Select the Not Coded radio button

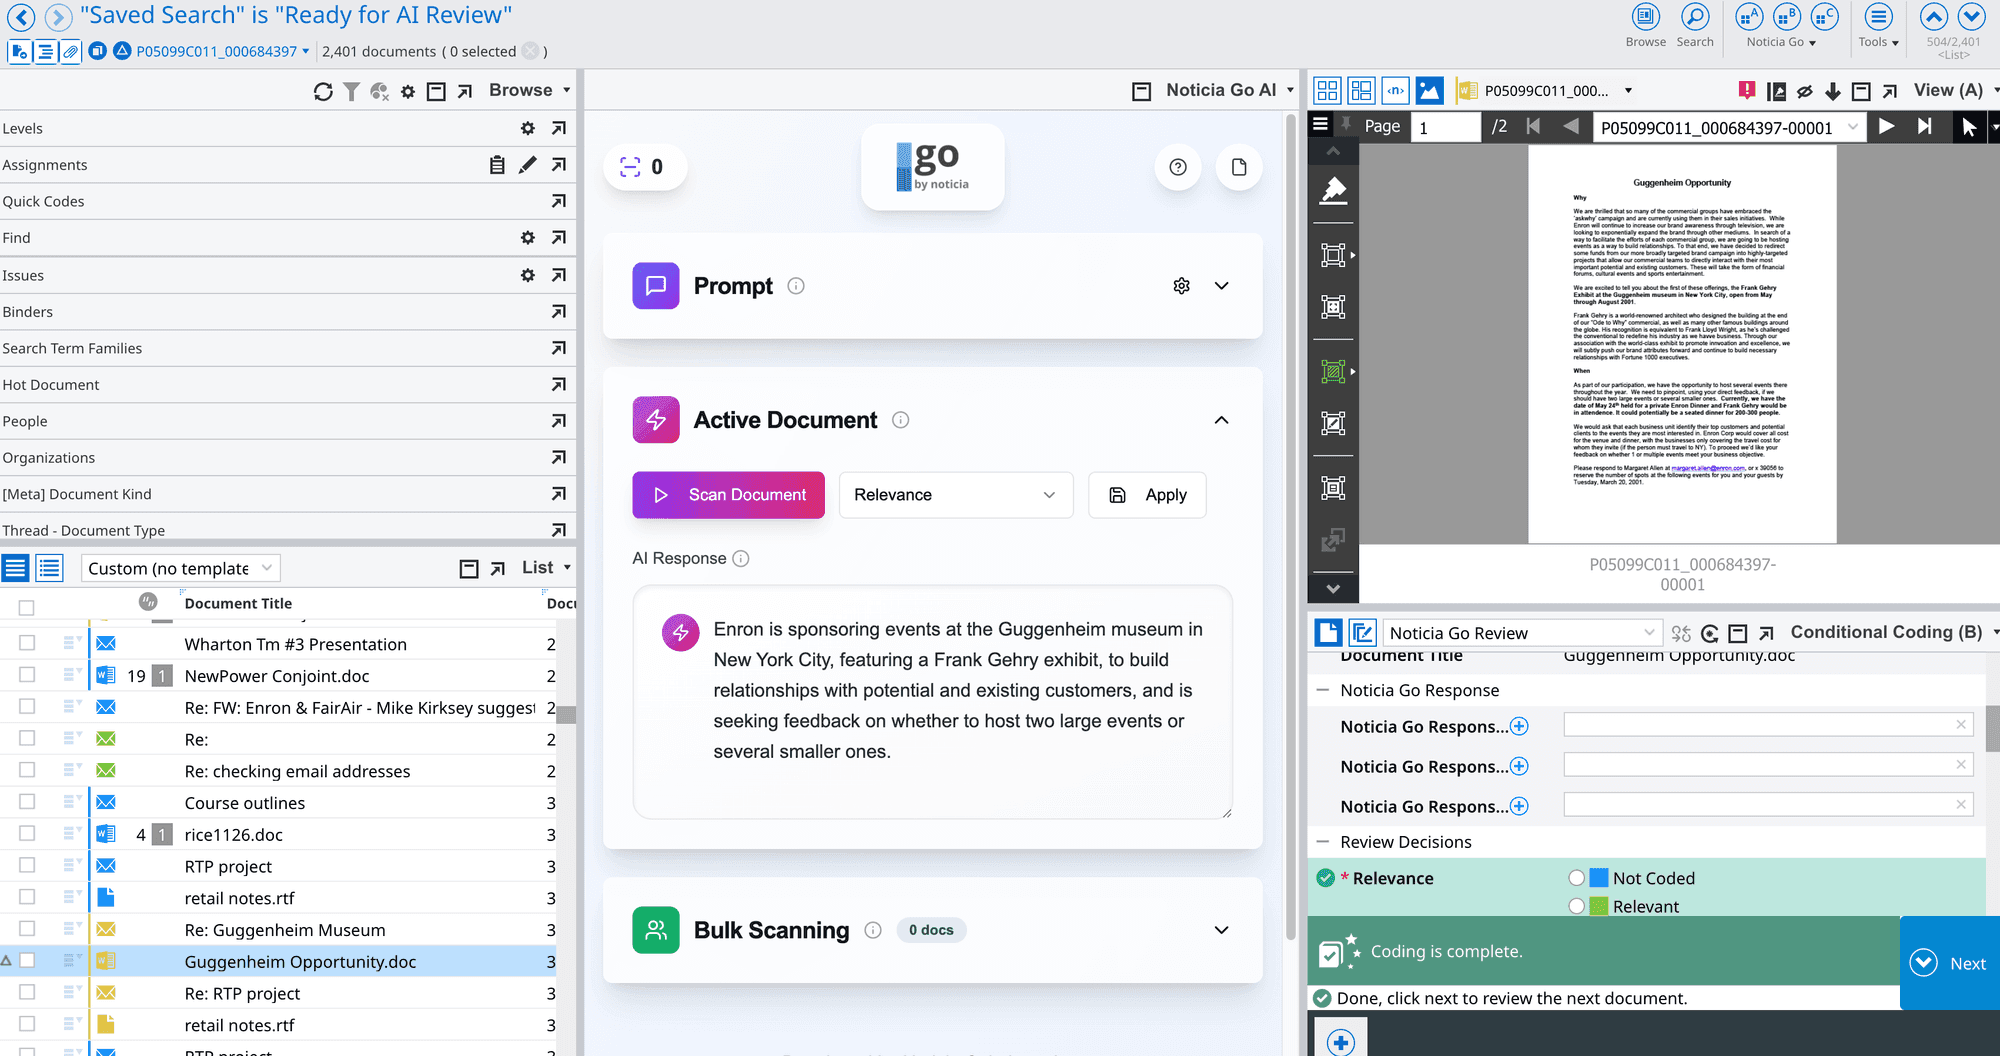(x=1577, y=878)
